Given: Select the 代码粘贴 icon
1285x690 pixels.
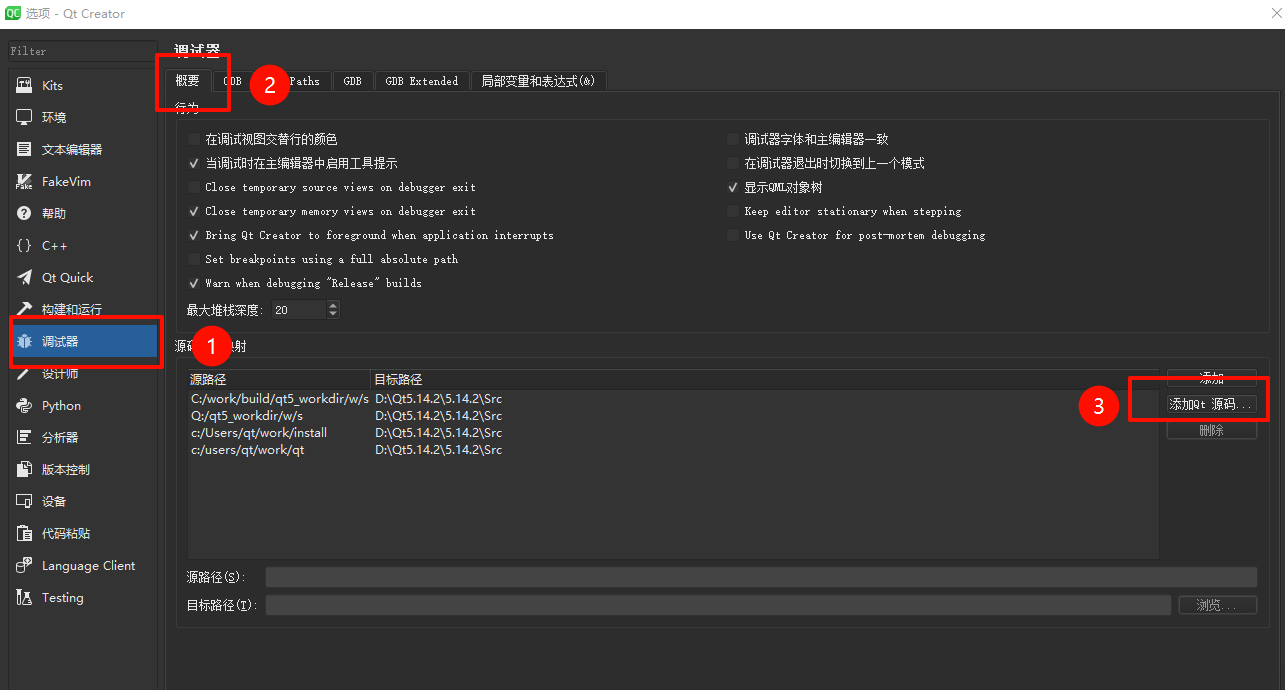Looking at the screenshot, I should [24, 534].
